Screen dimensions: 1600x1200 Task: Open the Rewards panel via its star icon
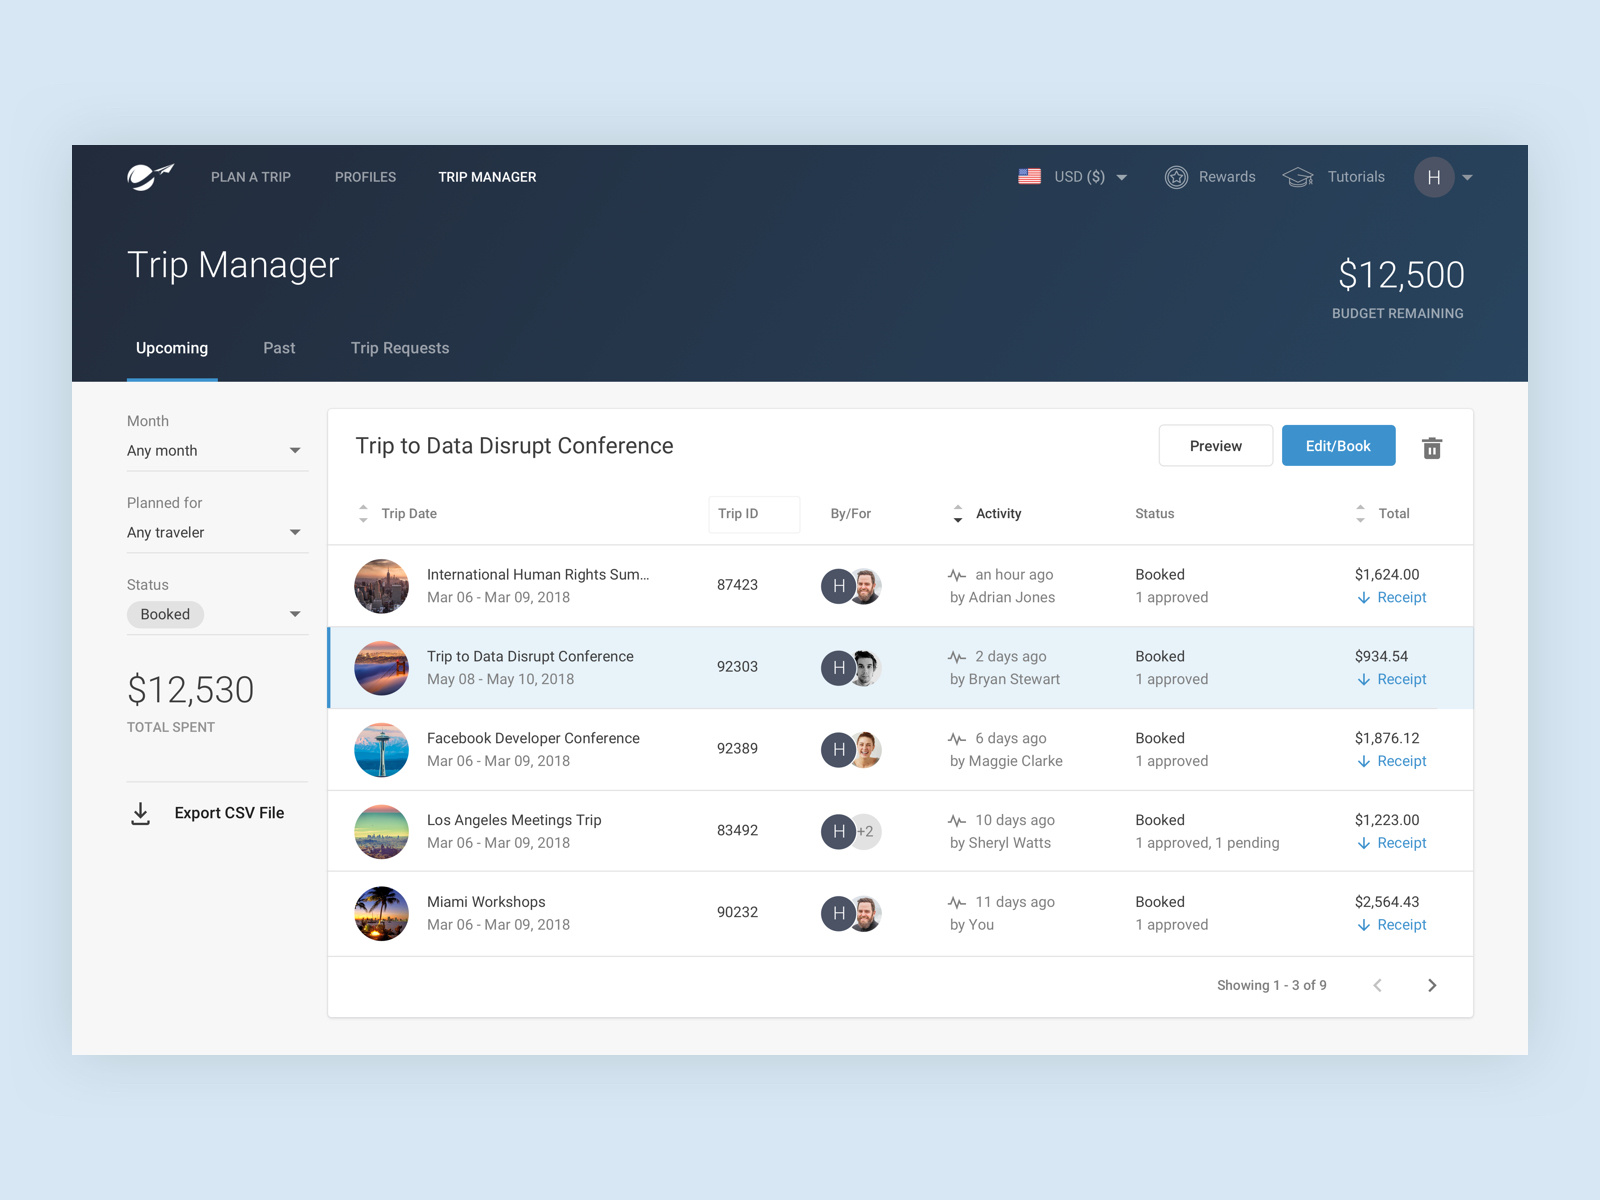coord(1176,177)
